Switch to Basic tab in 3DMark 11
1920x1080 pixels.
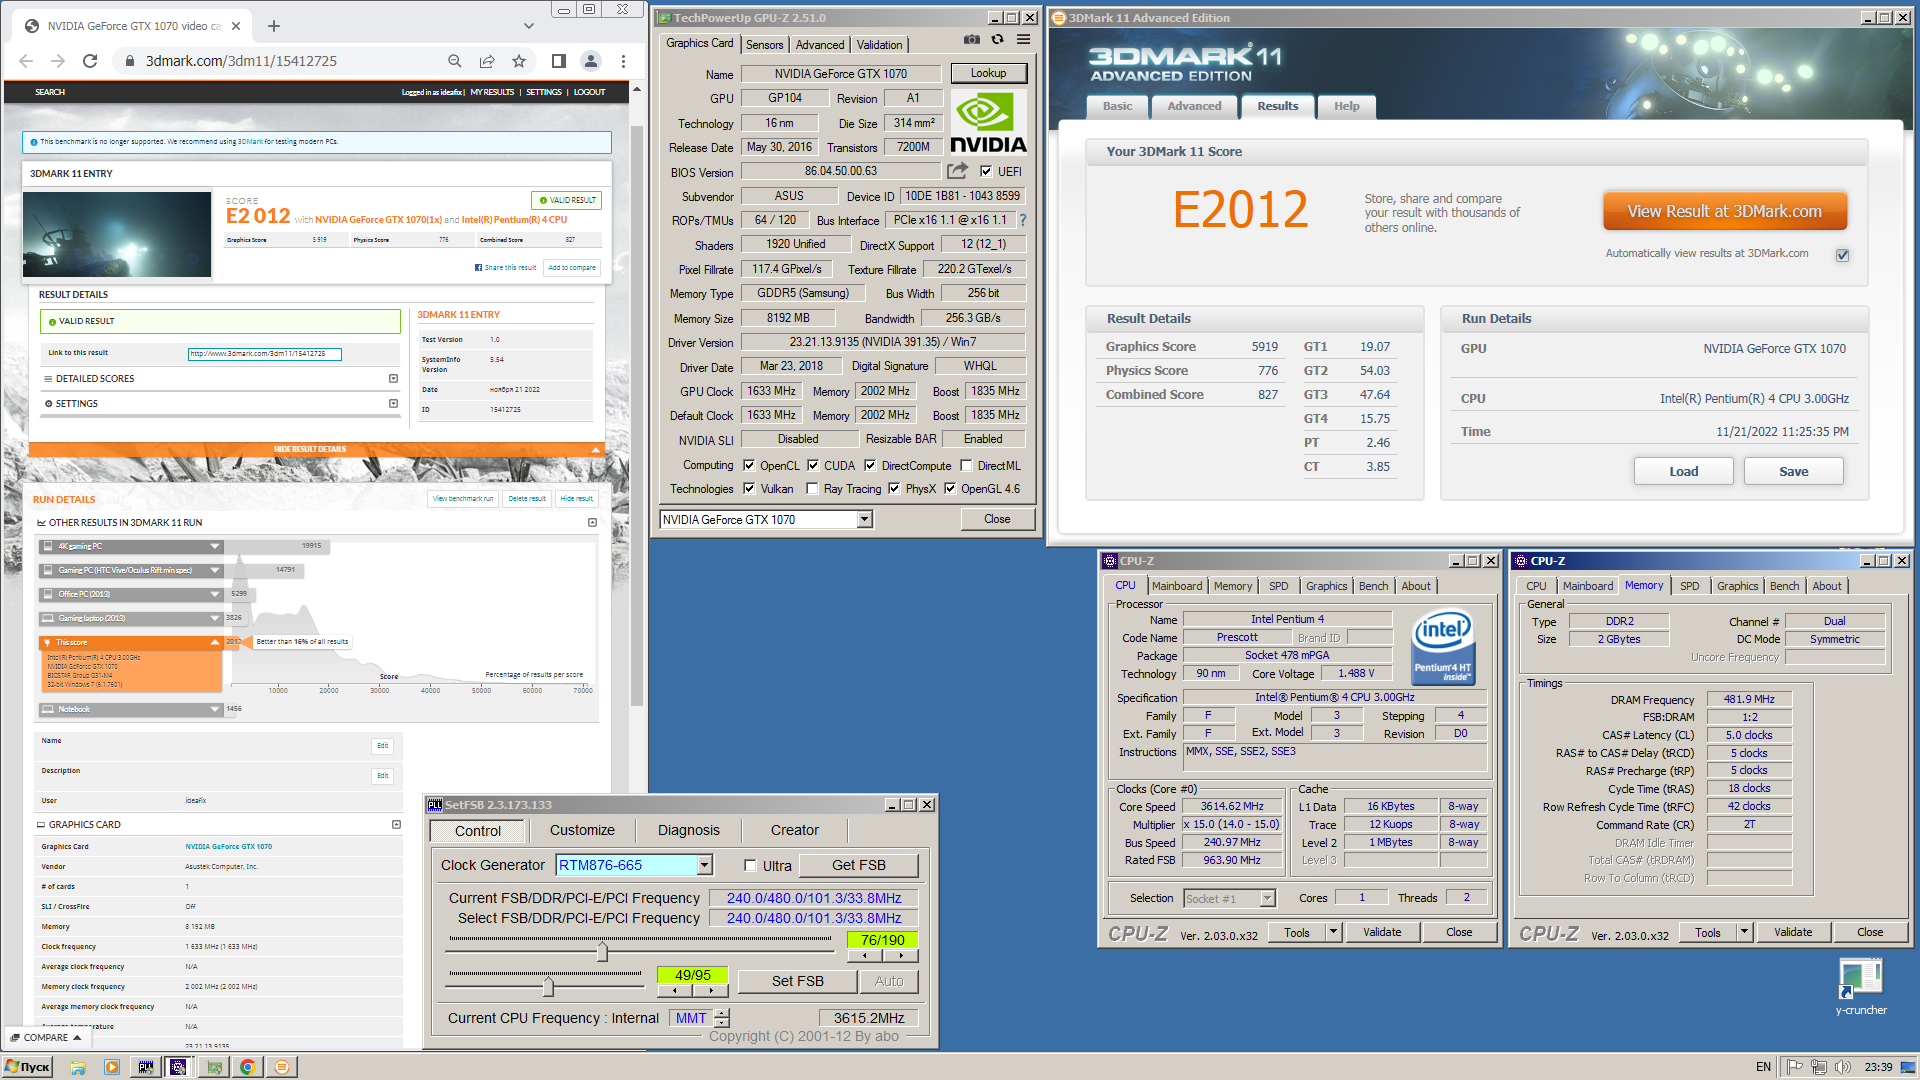pos(1117,106)
